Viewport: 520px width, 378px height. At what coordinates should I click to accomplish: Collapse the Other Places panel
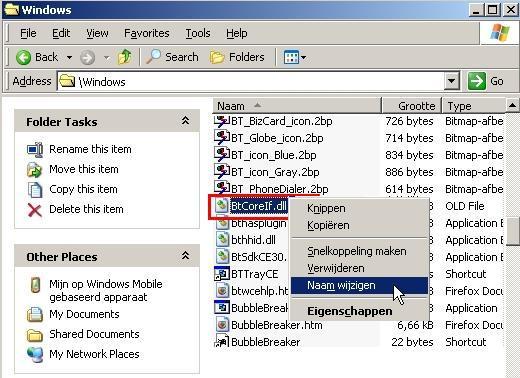185,256
